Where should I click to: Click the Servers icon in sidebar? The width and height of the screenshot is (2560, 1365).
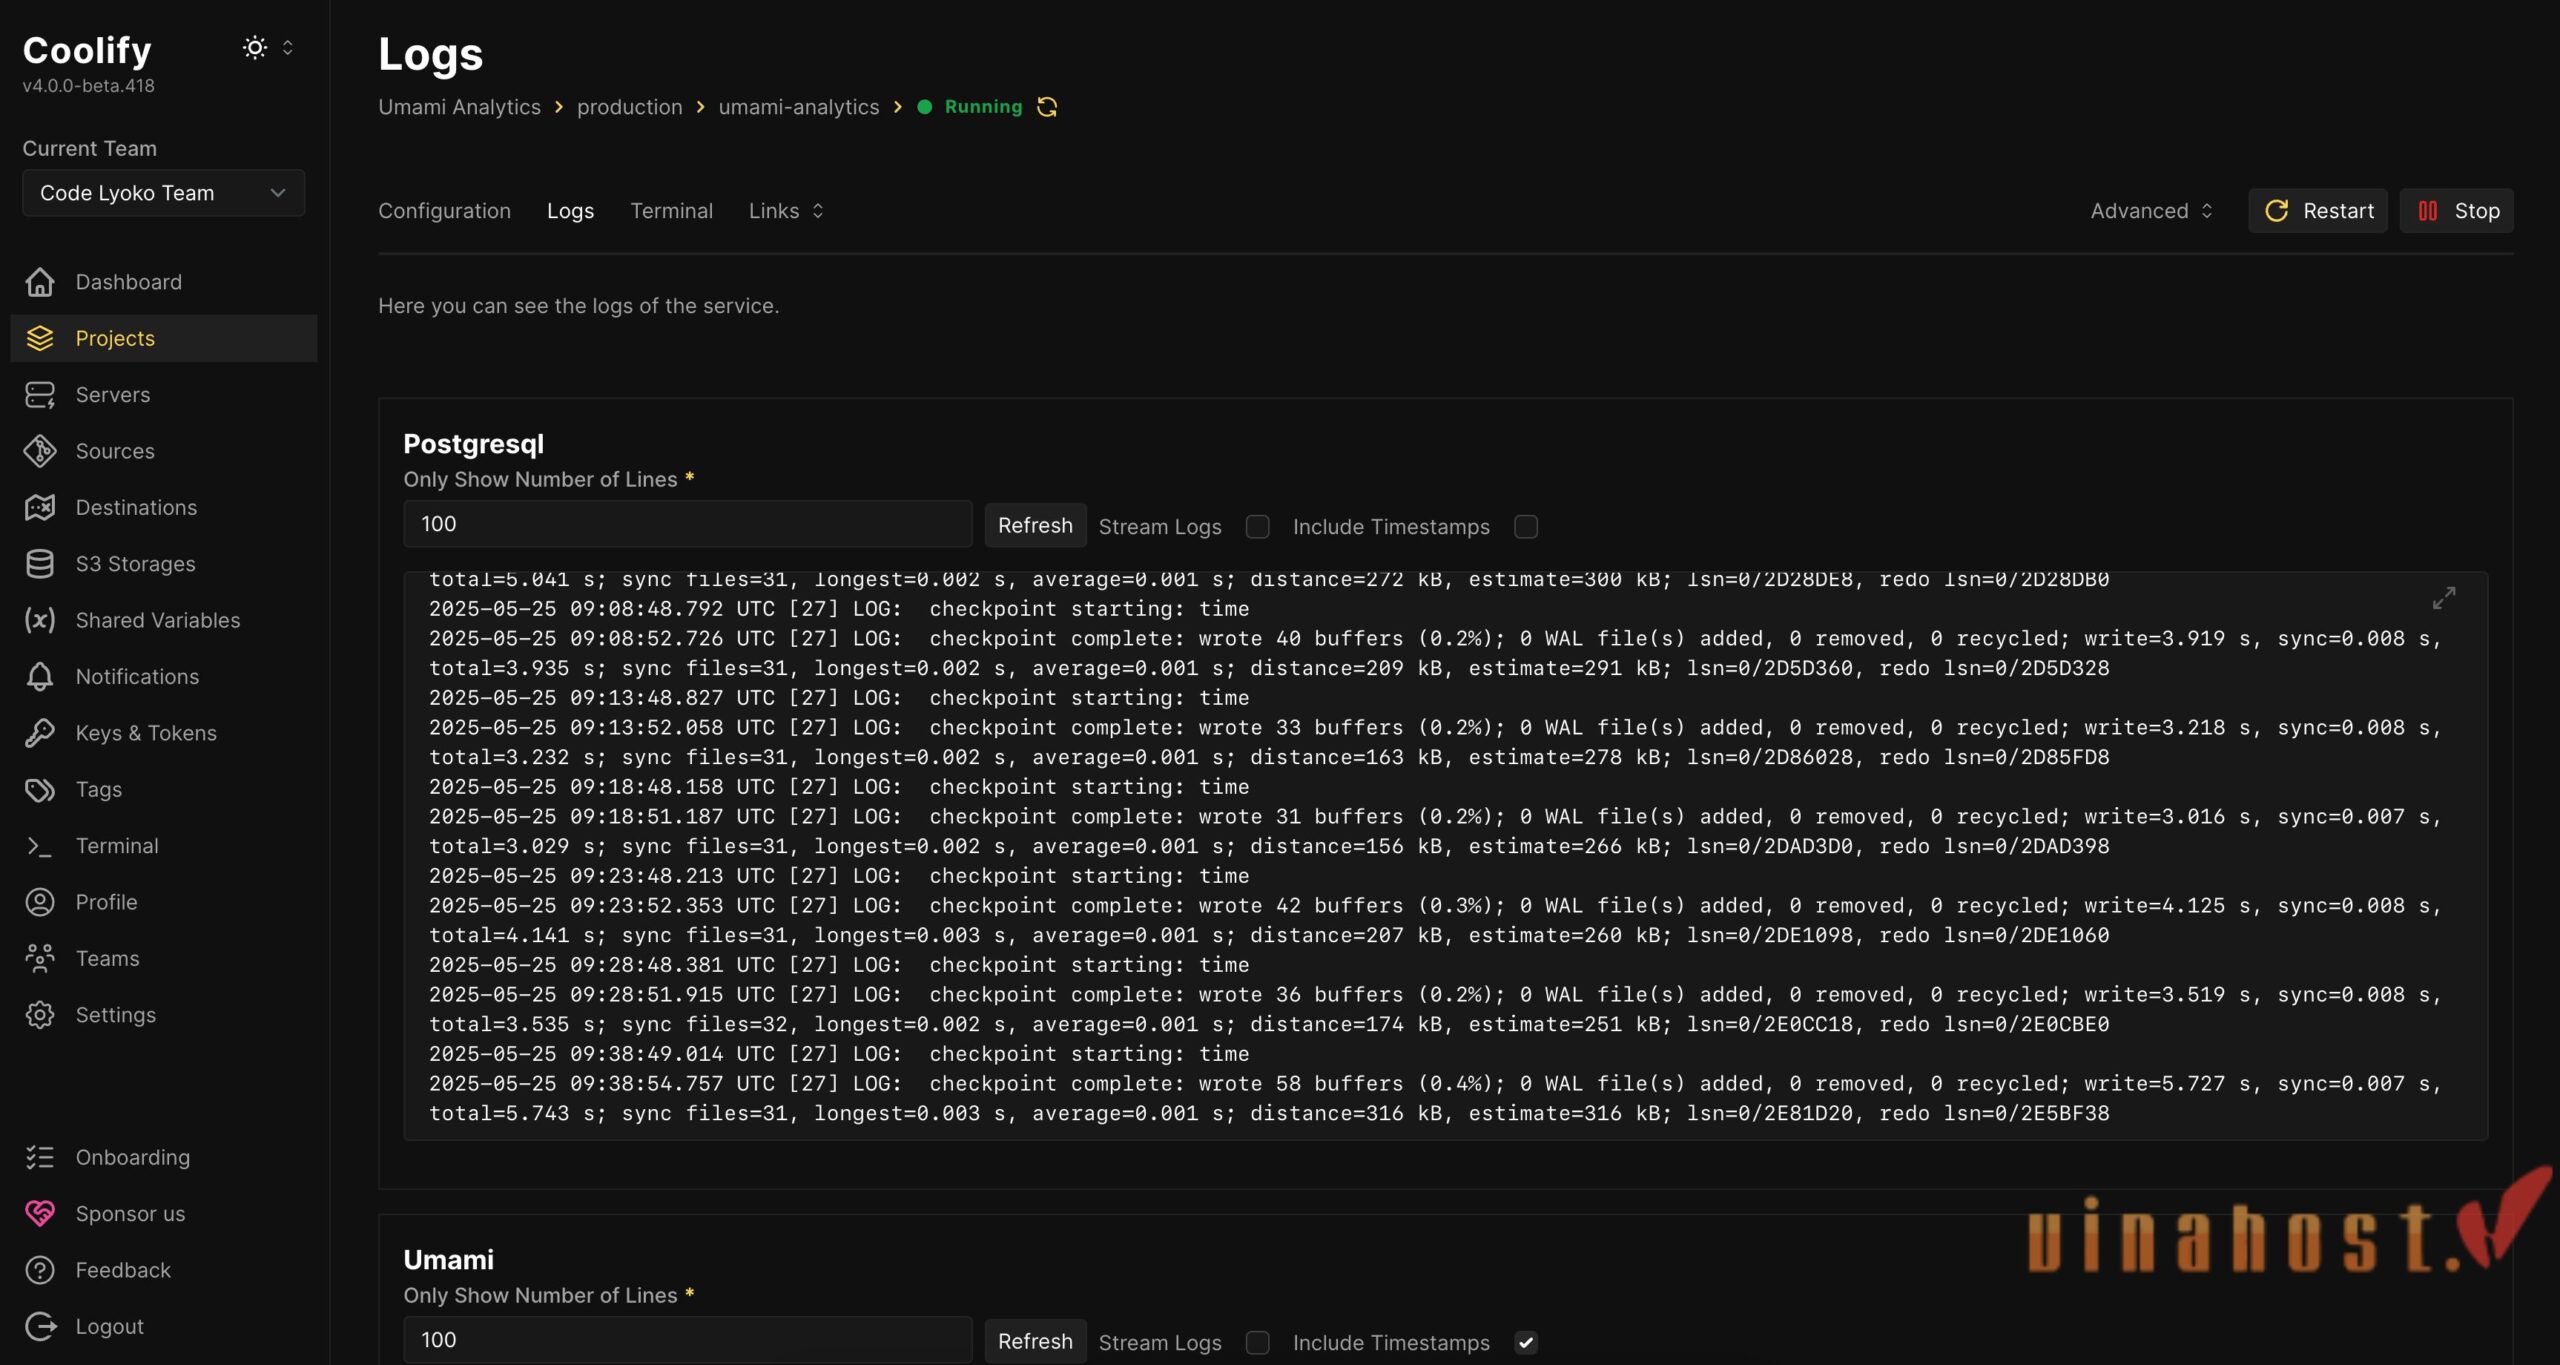(x=40, y=395)
